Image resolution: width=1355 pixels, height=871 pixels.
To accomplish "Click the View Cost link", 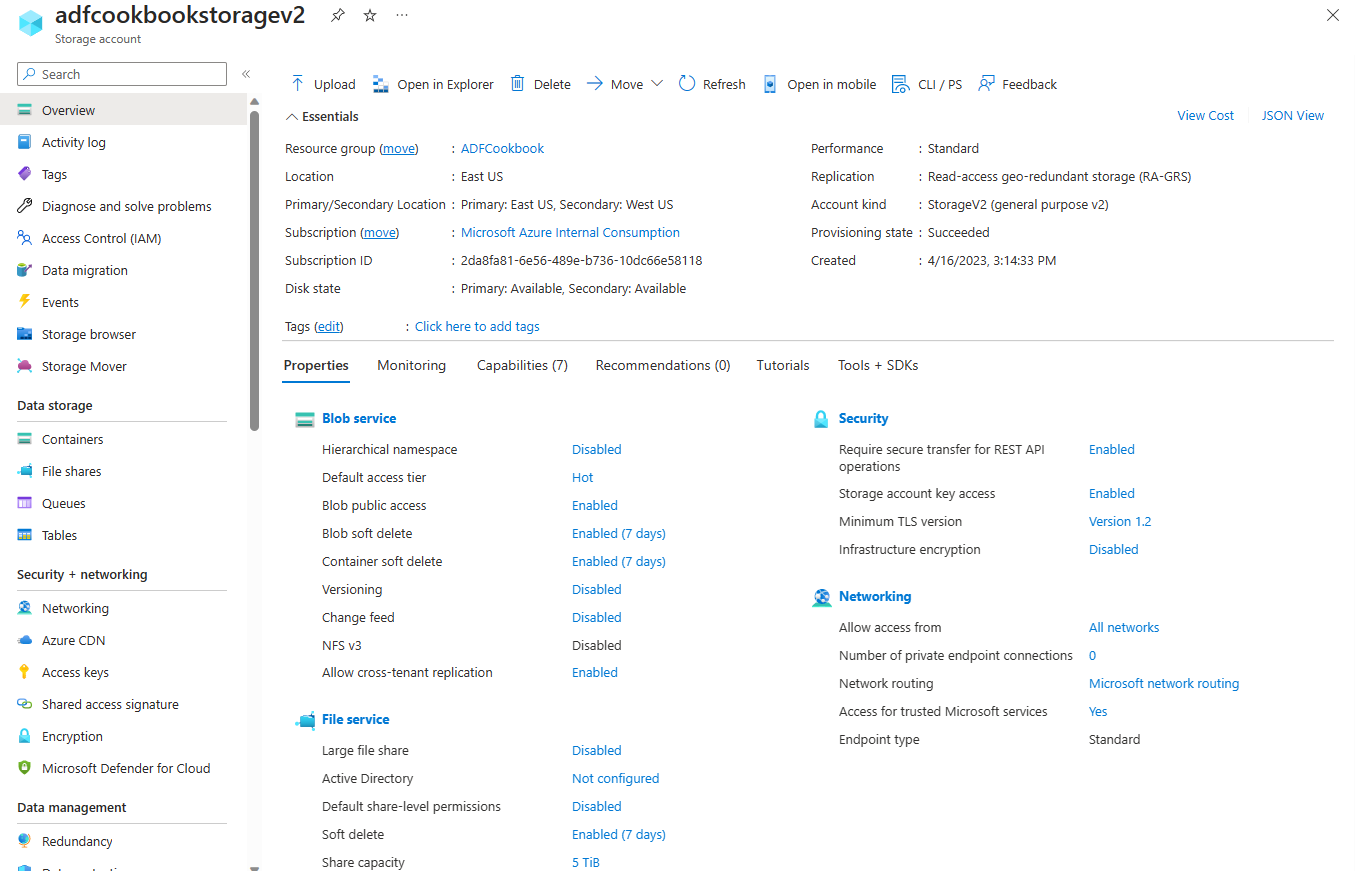I will point(1205,115).
